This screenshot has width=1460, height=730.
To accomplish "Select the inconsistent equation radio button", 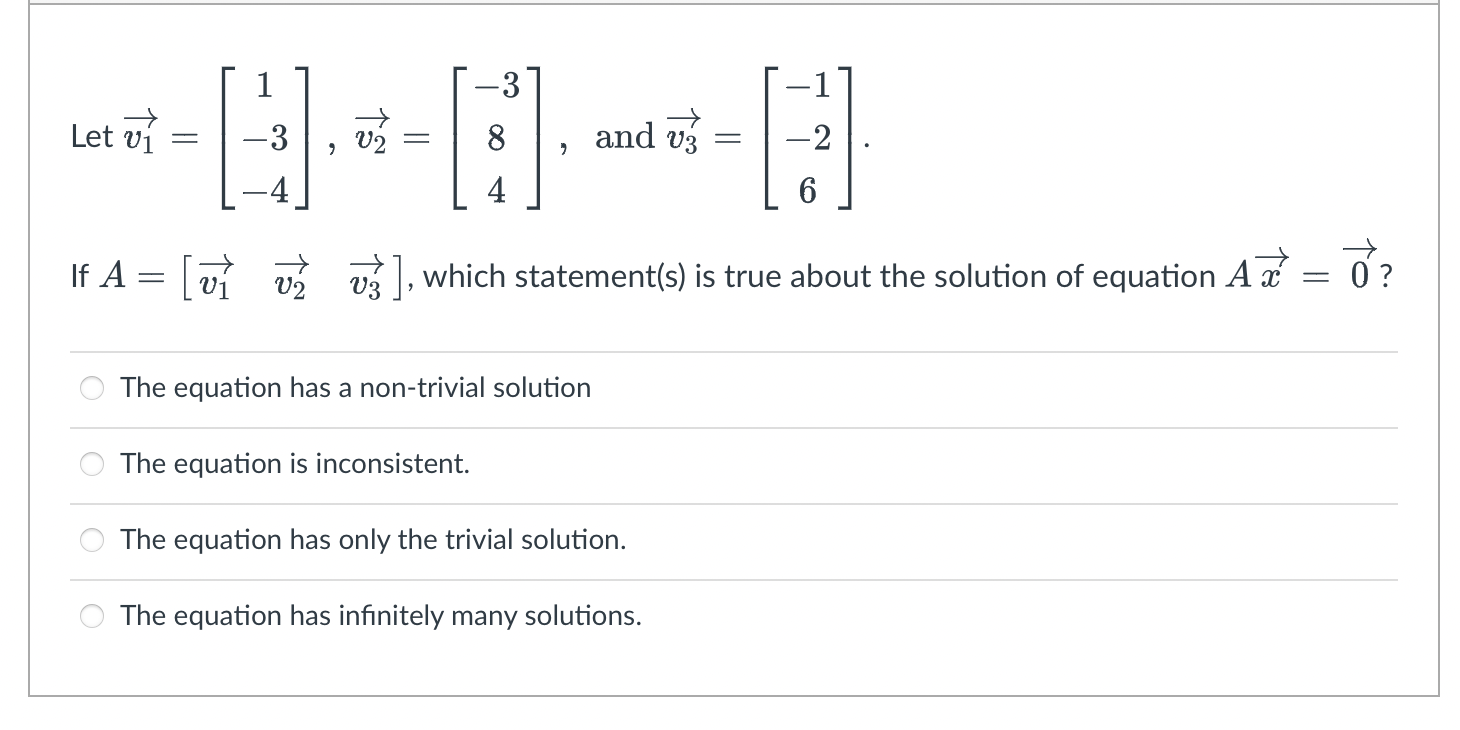I will pos(91,464).
